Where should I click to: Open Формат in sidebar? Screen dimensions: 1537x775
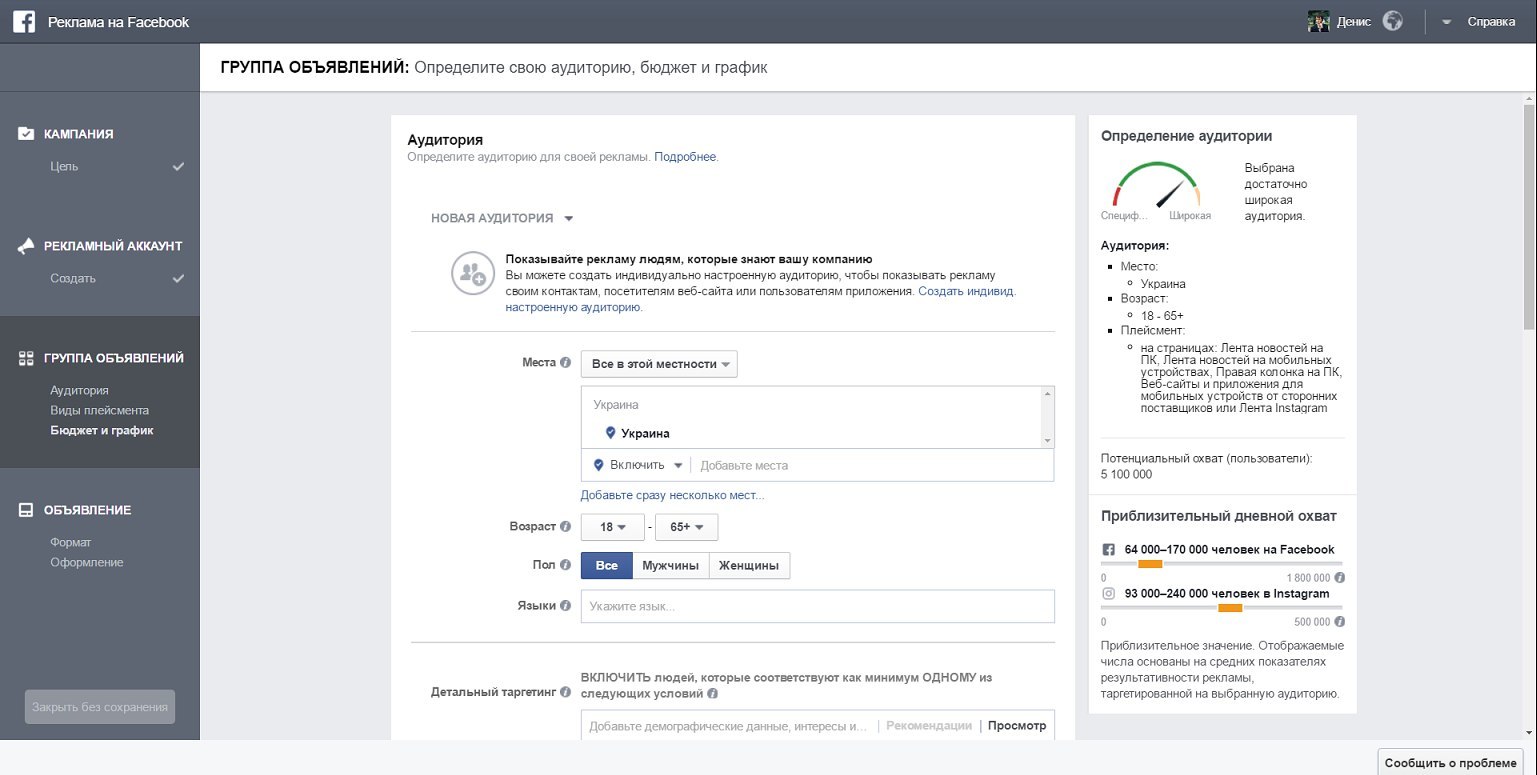tap(71, 542)
